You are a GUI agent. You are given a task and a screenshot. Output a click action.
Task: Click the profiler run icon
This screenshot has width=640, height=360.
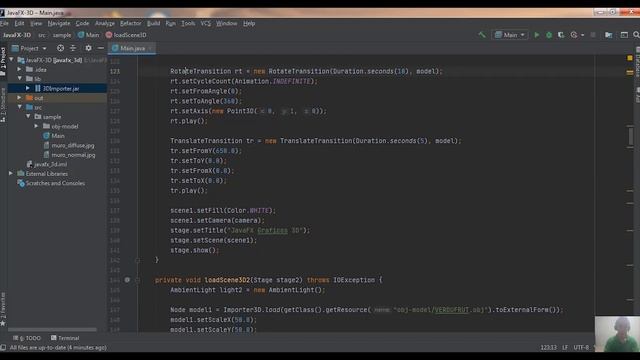coord(574,35)
